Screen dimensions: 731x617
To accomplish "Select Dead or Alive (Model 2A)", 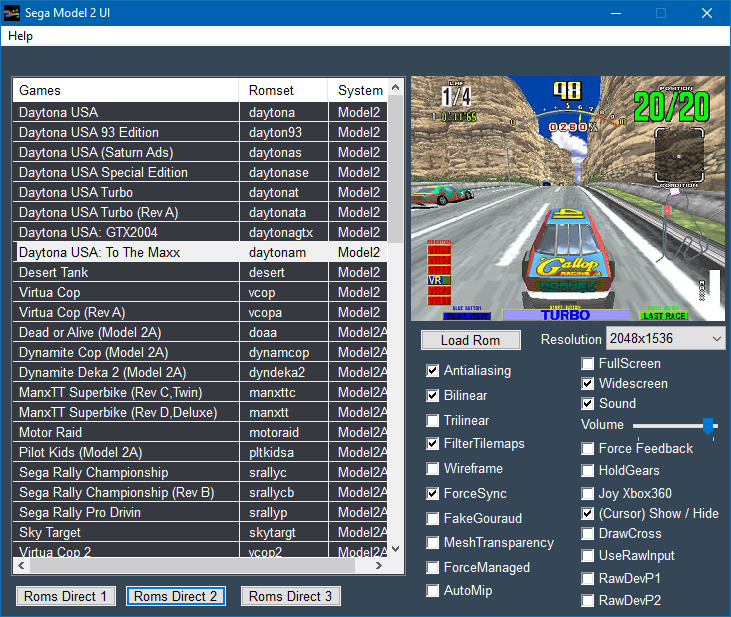I will tap(200, 333).
